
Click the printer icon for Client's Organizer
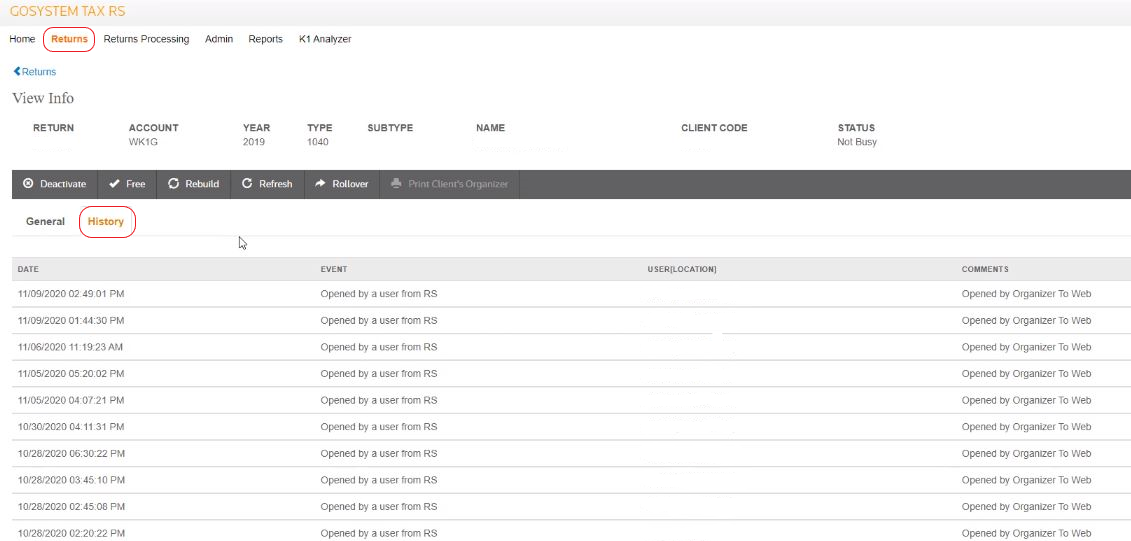[396, 184]
